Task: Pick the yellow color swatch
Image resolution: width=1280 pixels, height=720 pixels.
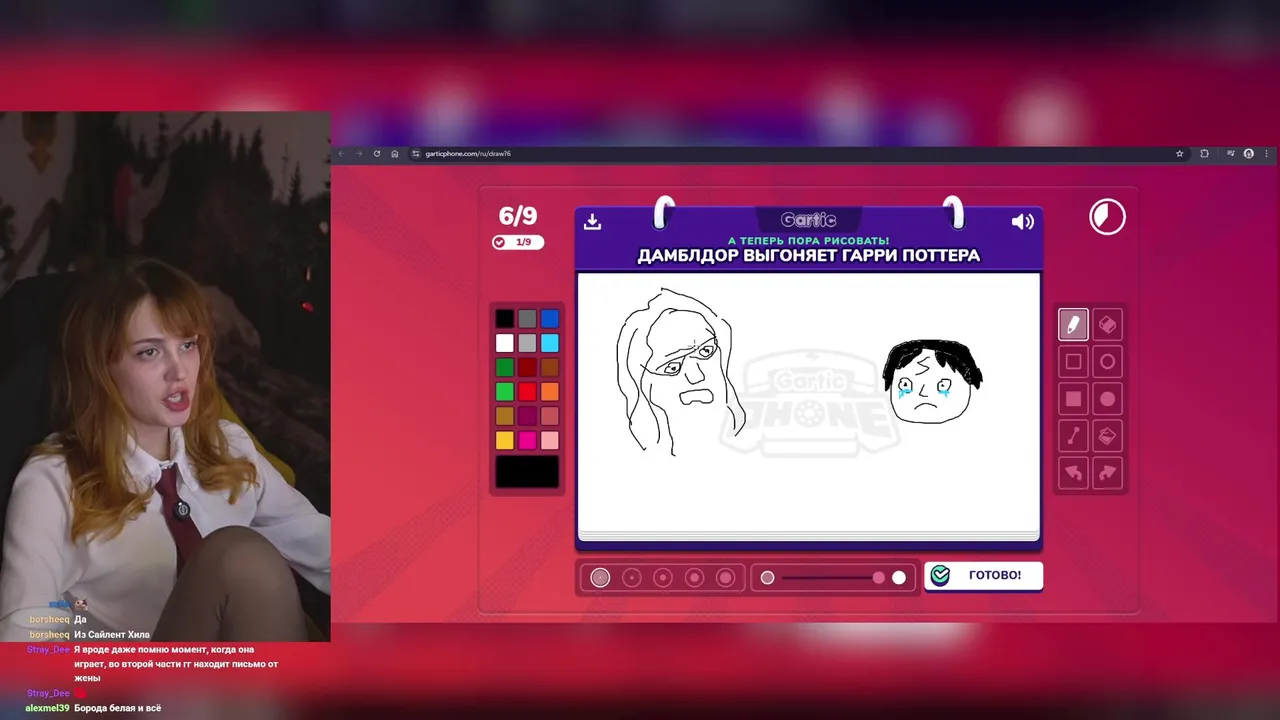Action: (x=505, y=440)
